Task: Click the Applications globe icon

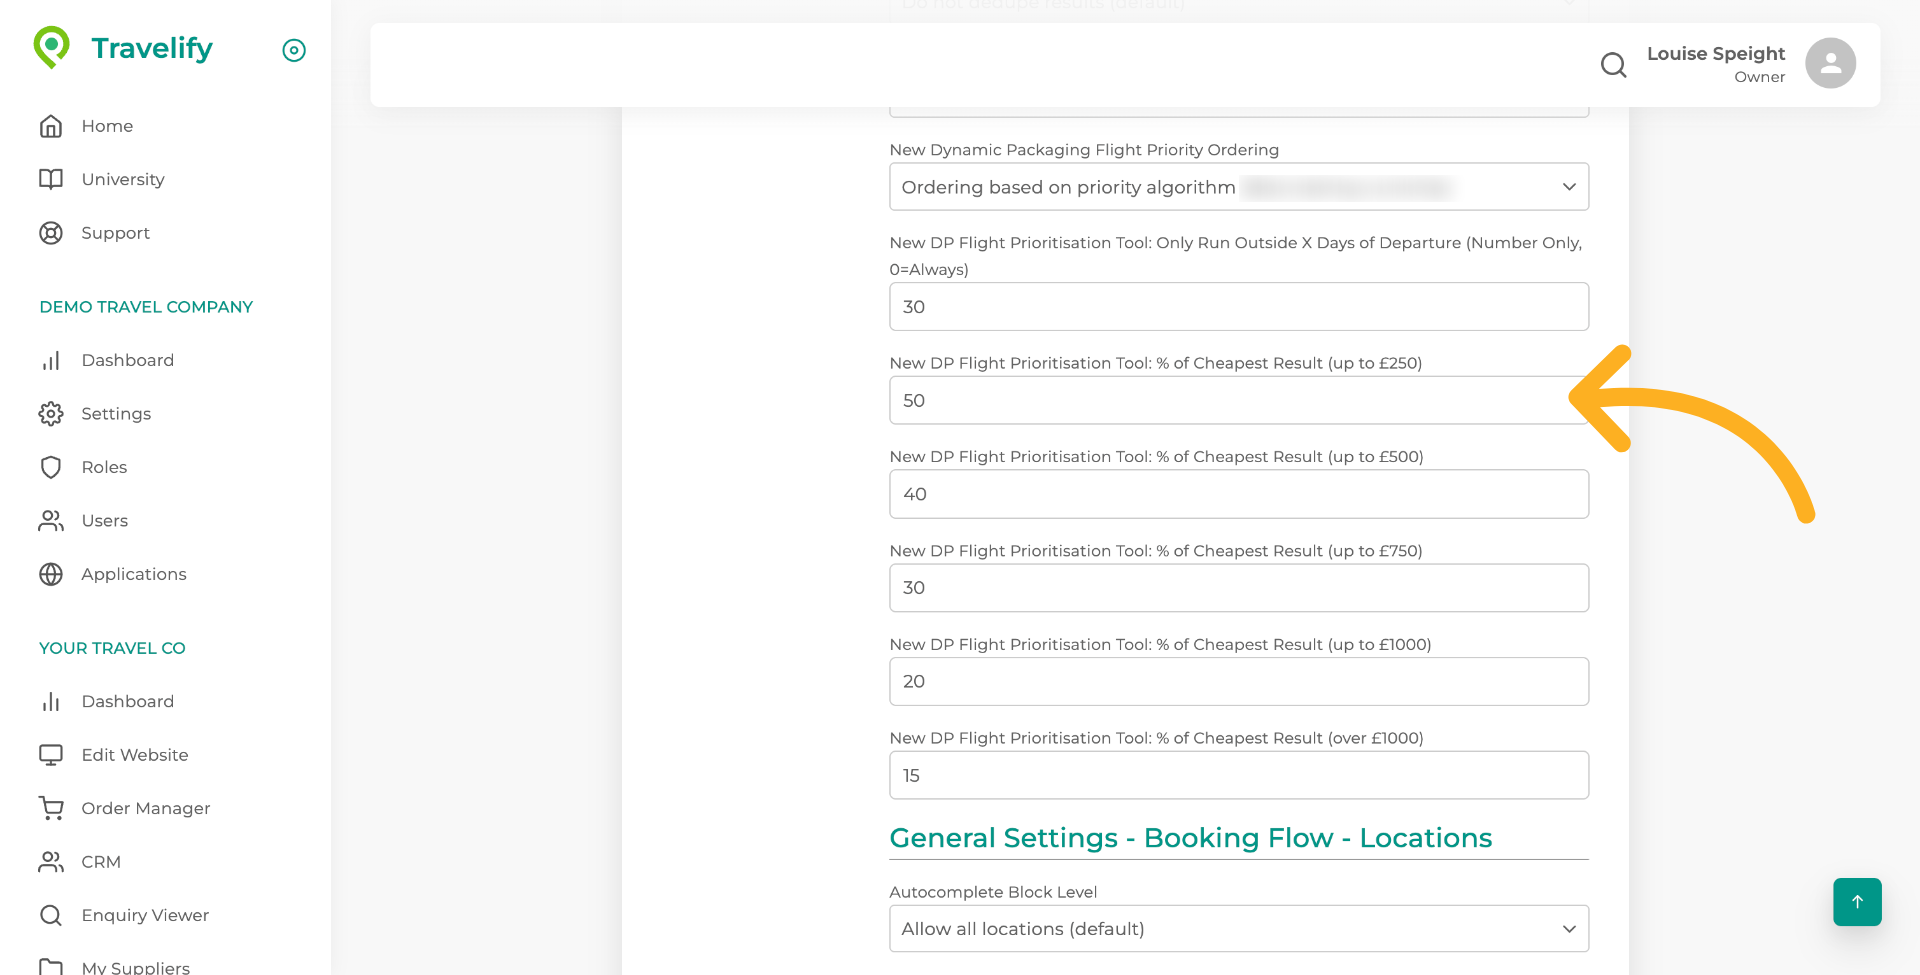Action: (51, 574)
